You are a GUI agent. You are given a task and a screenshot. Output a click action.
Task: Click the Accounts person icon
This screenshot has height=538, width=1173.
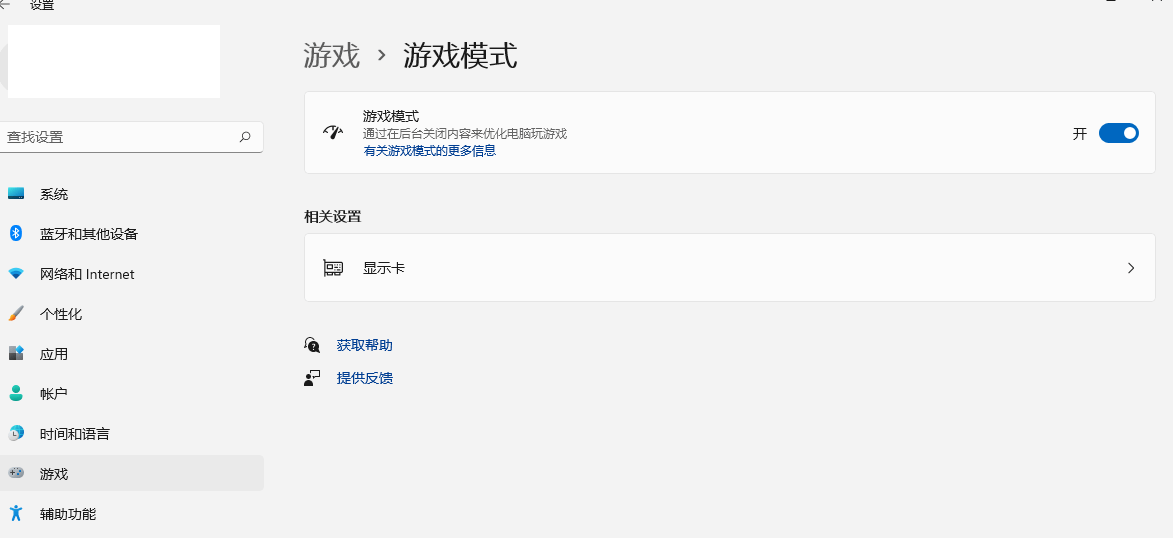click(16, 393)
